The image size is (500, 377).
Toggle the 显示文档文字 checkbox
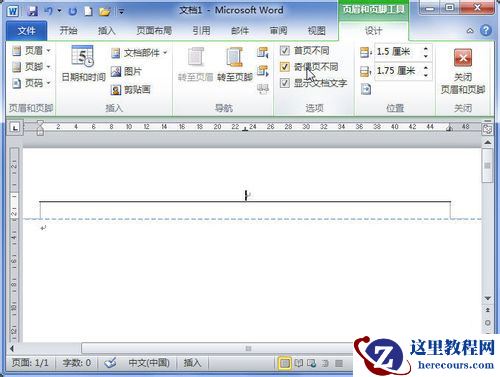point(284,83)
